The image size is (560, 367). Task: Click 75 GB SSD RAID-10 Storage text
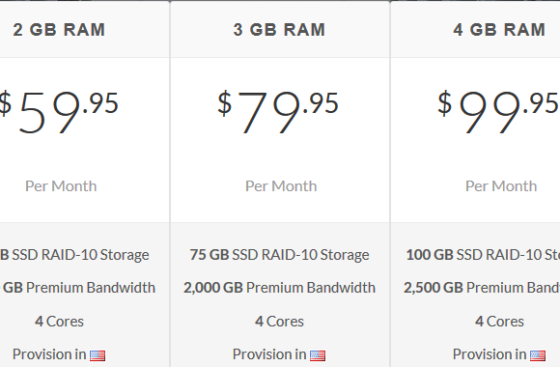pyautogui.click(x=279, y=255)
